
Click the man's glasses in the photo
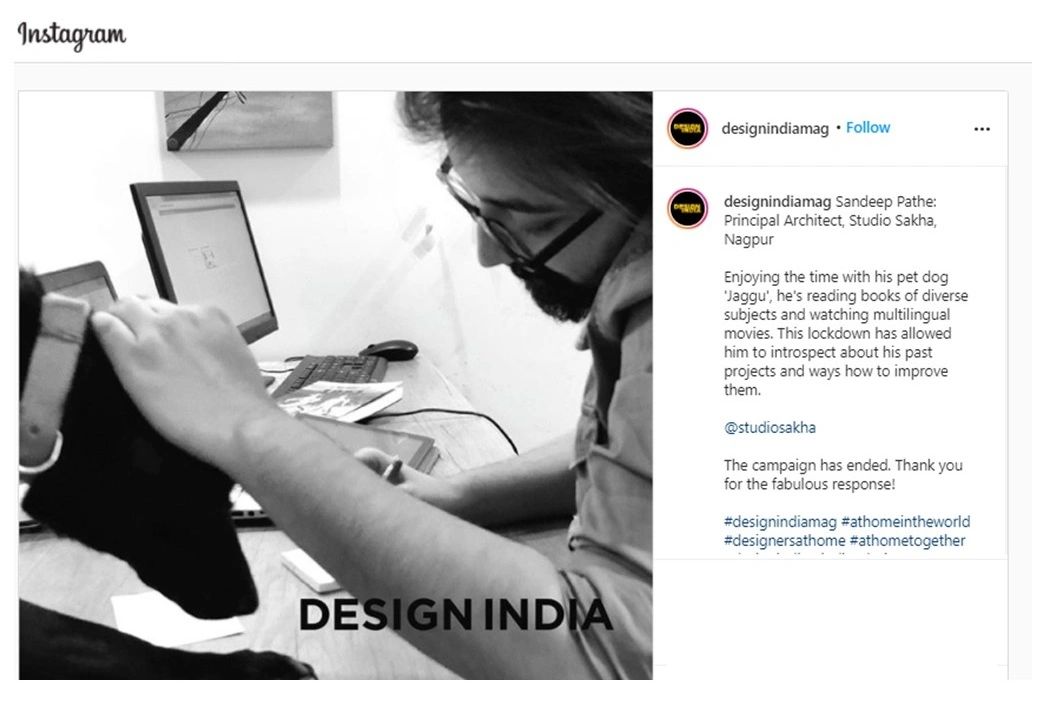pos(518,216)
